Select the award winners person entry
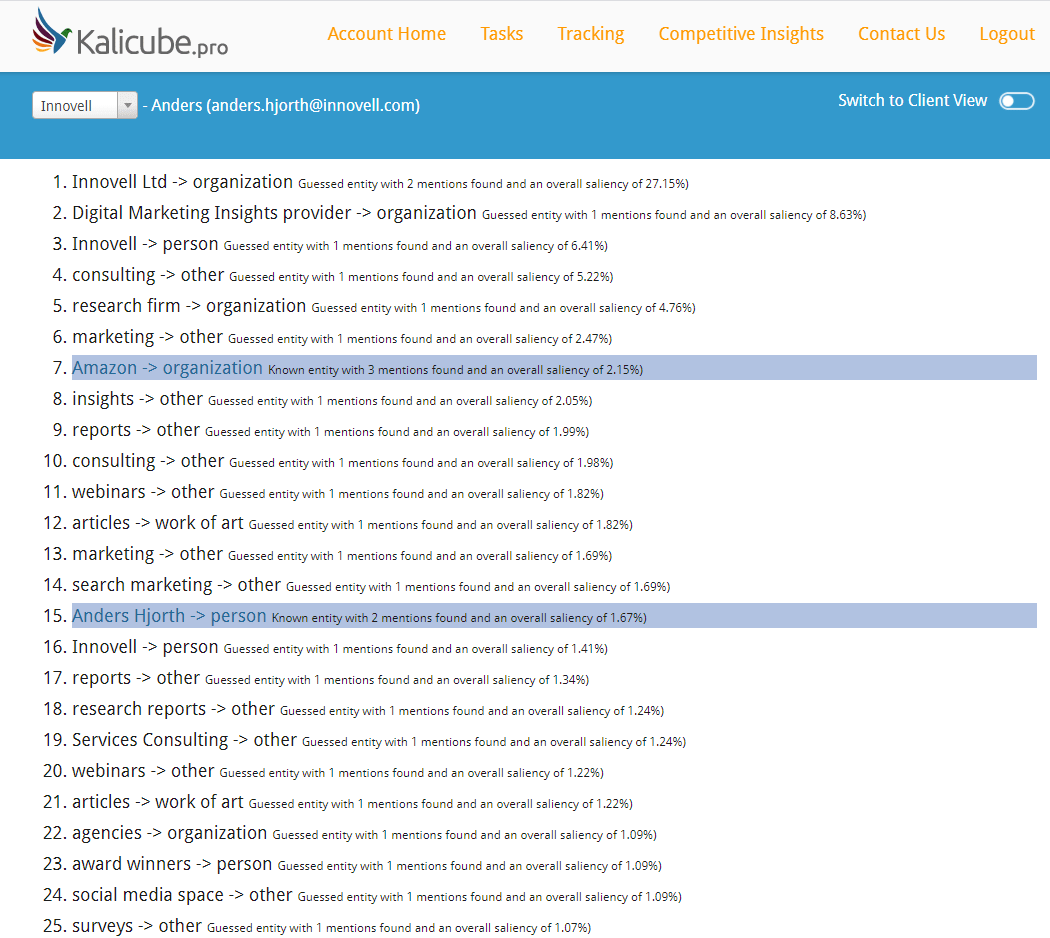The height and width of the screenshot is (938, 1050). tap(367, 864)
